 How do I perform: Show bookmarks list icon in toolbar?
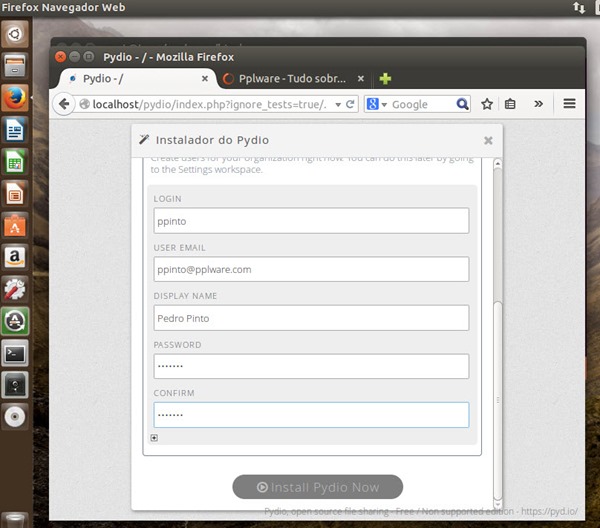tap(510, 104)
